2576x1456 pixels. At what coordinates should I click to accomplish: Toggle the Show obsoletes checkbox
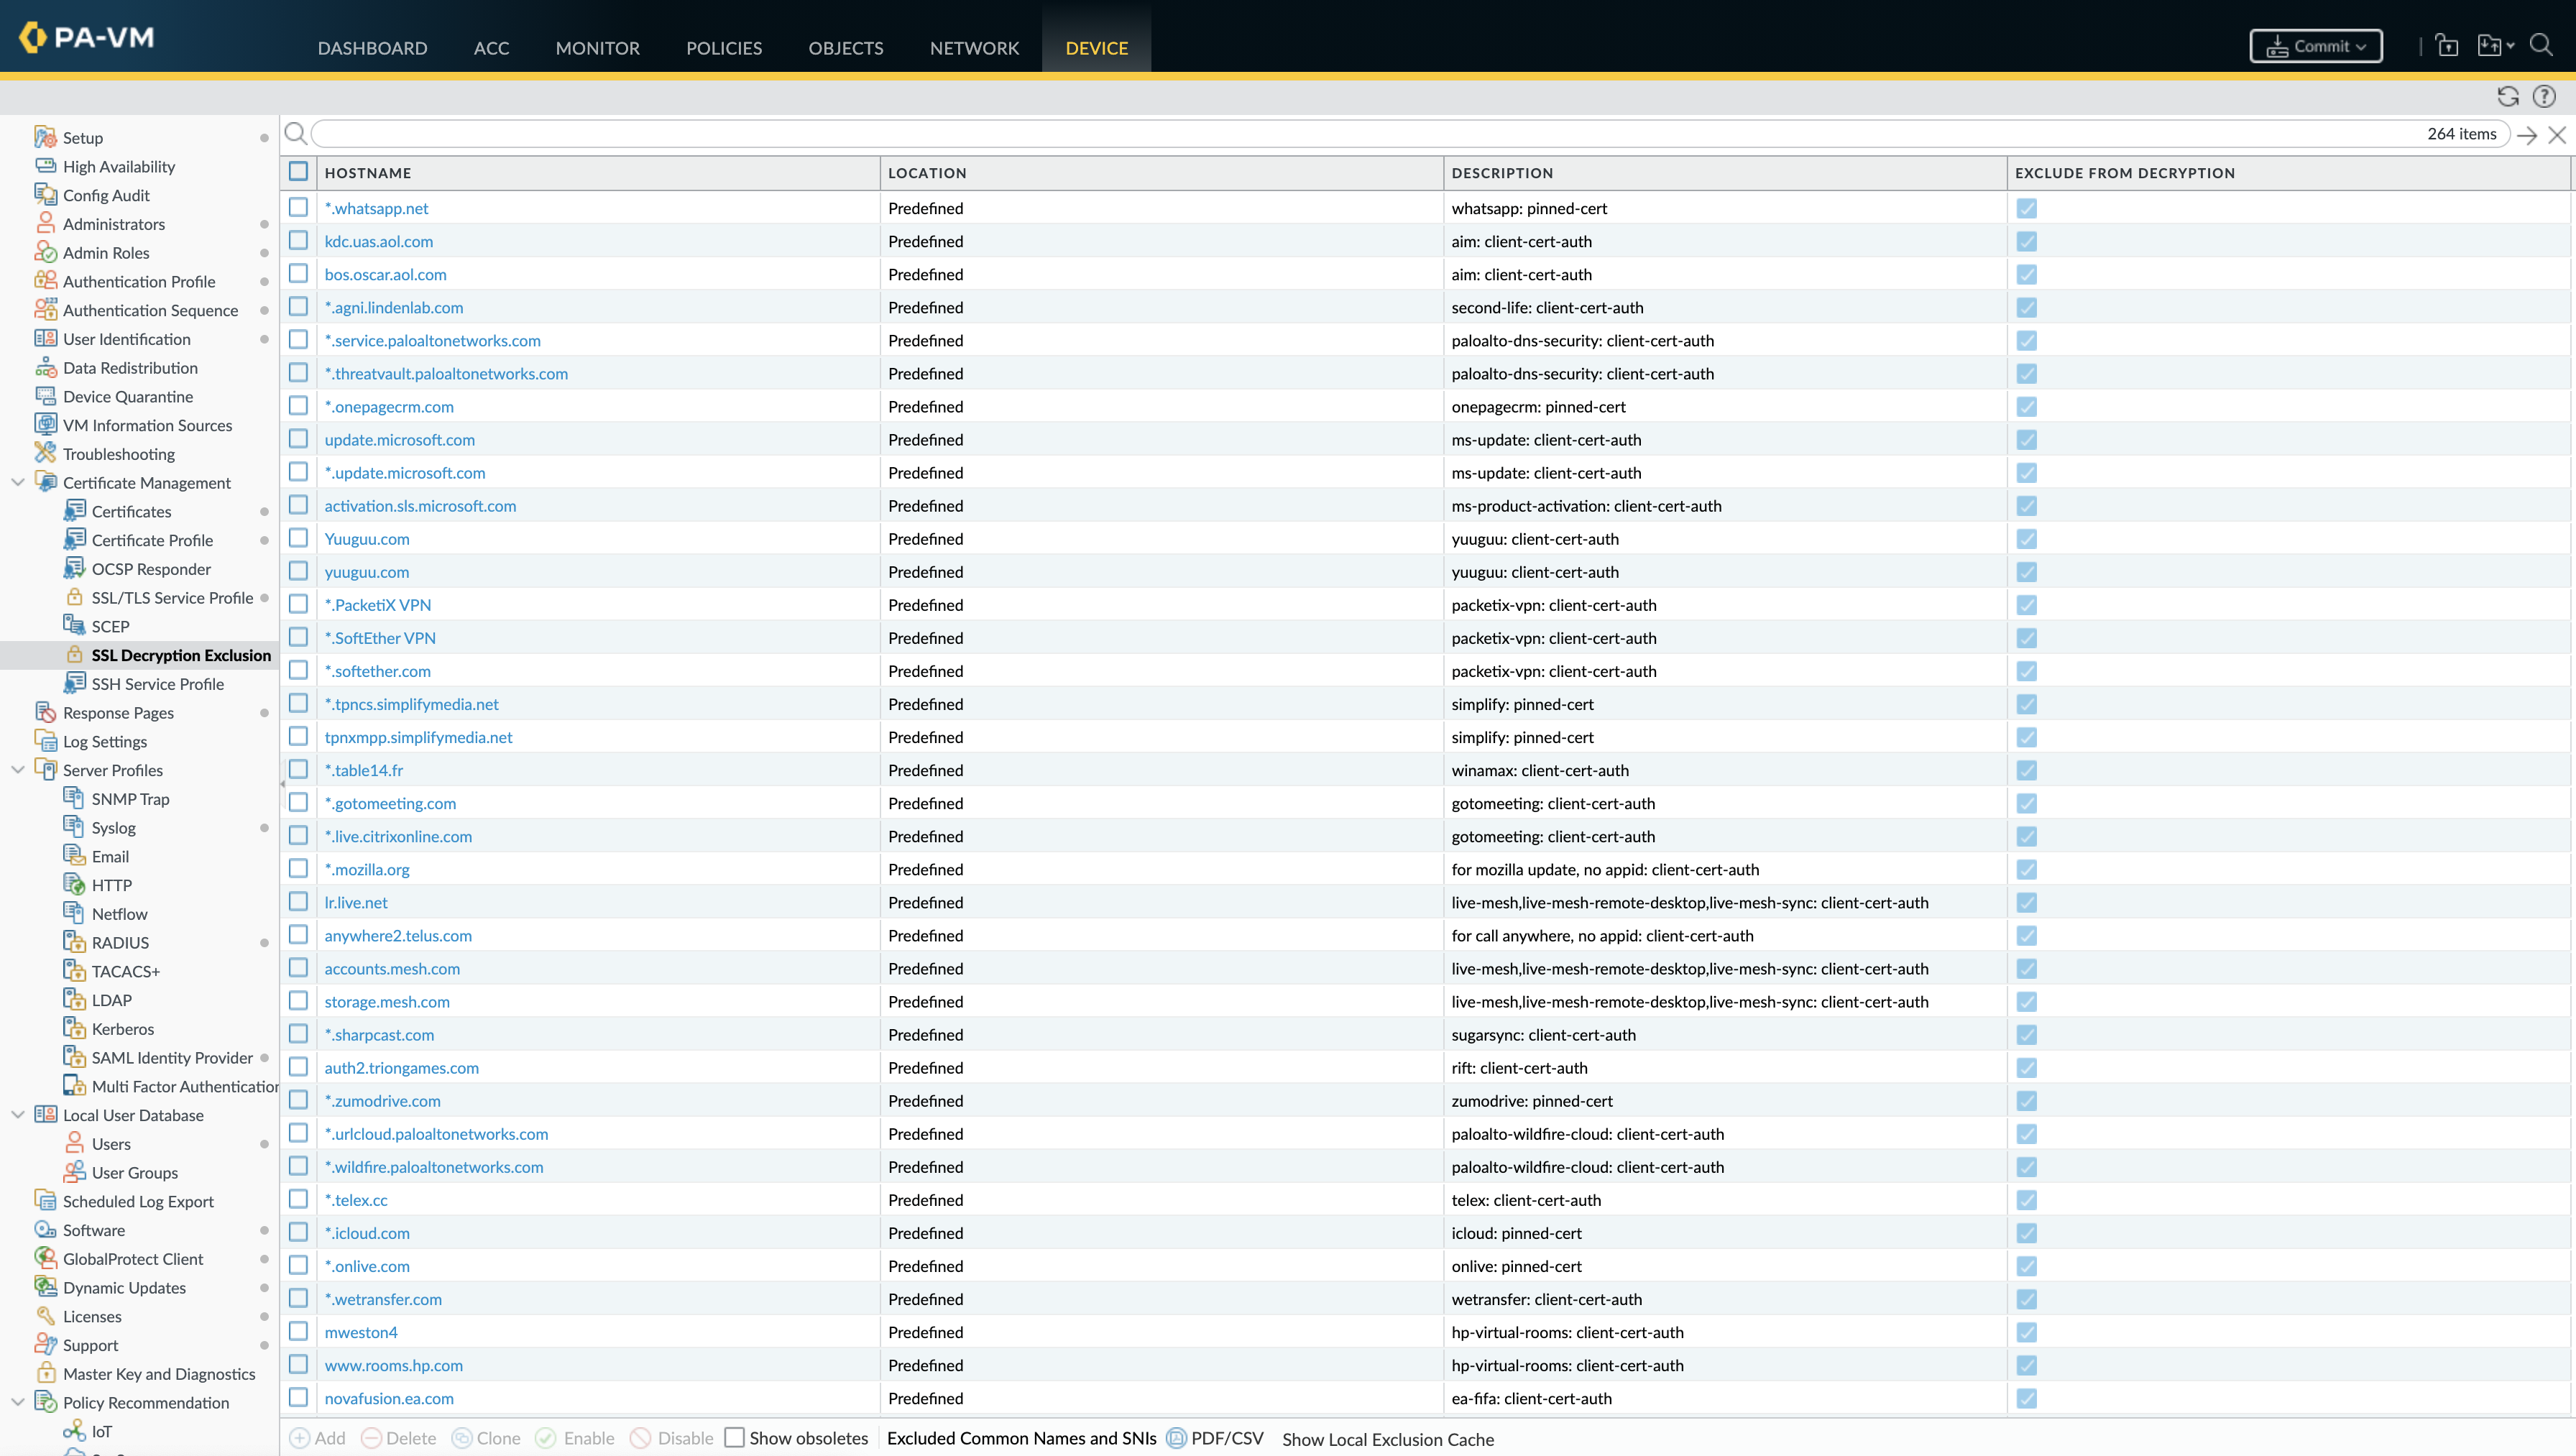[734, 1438]
